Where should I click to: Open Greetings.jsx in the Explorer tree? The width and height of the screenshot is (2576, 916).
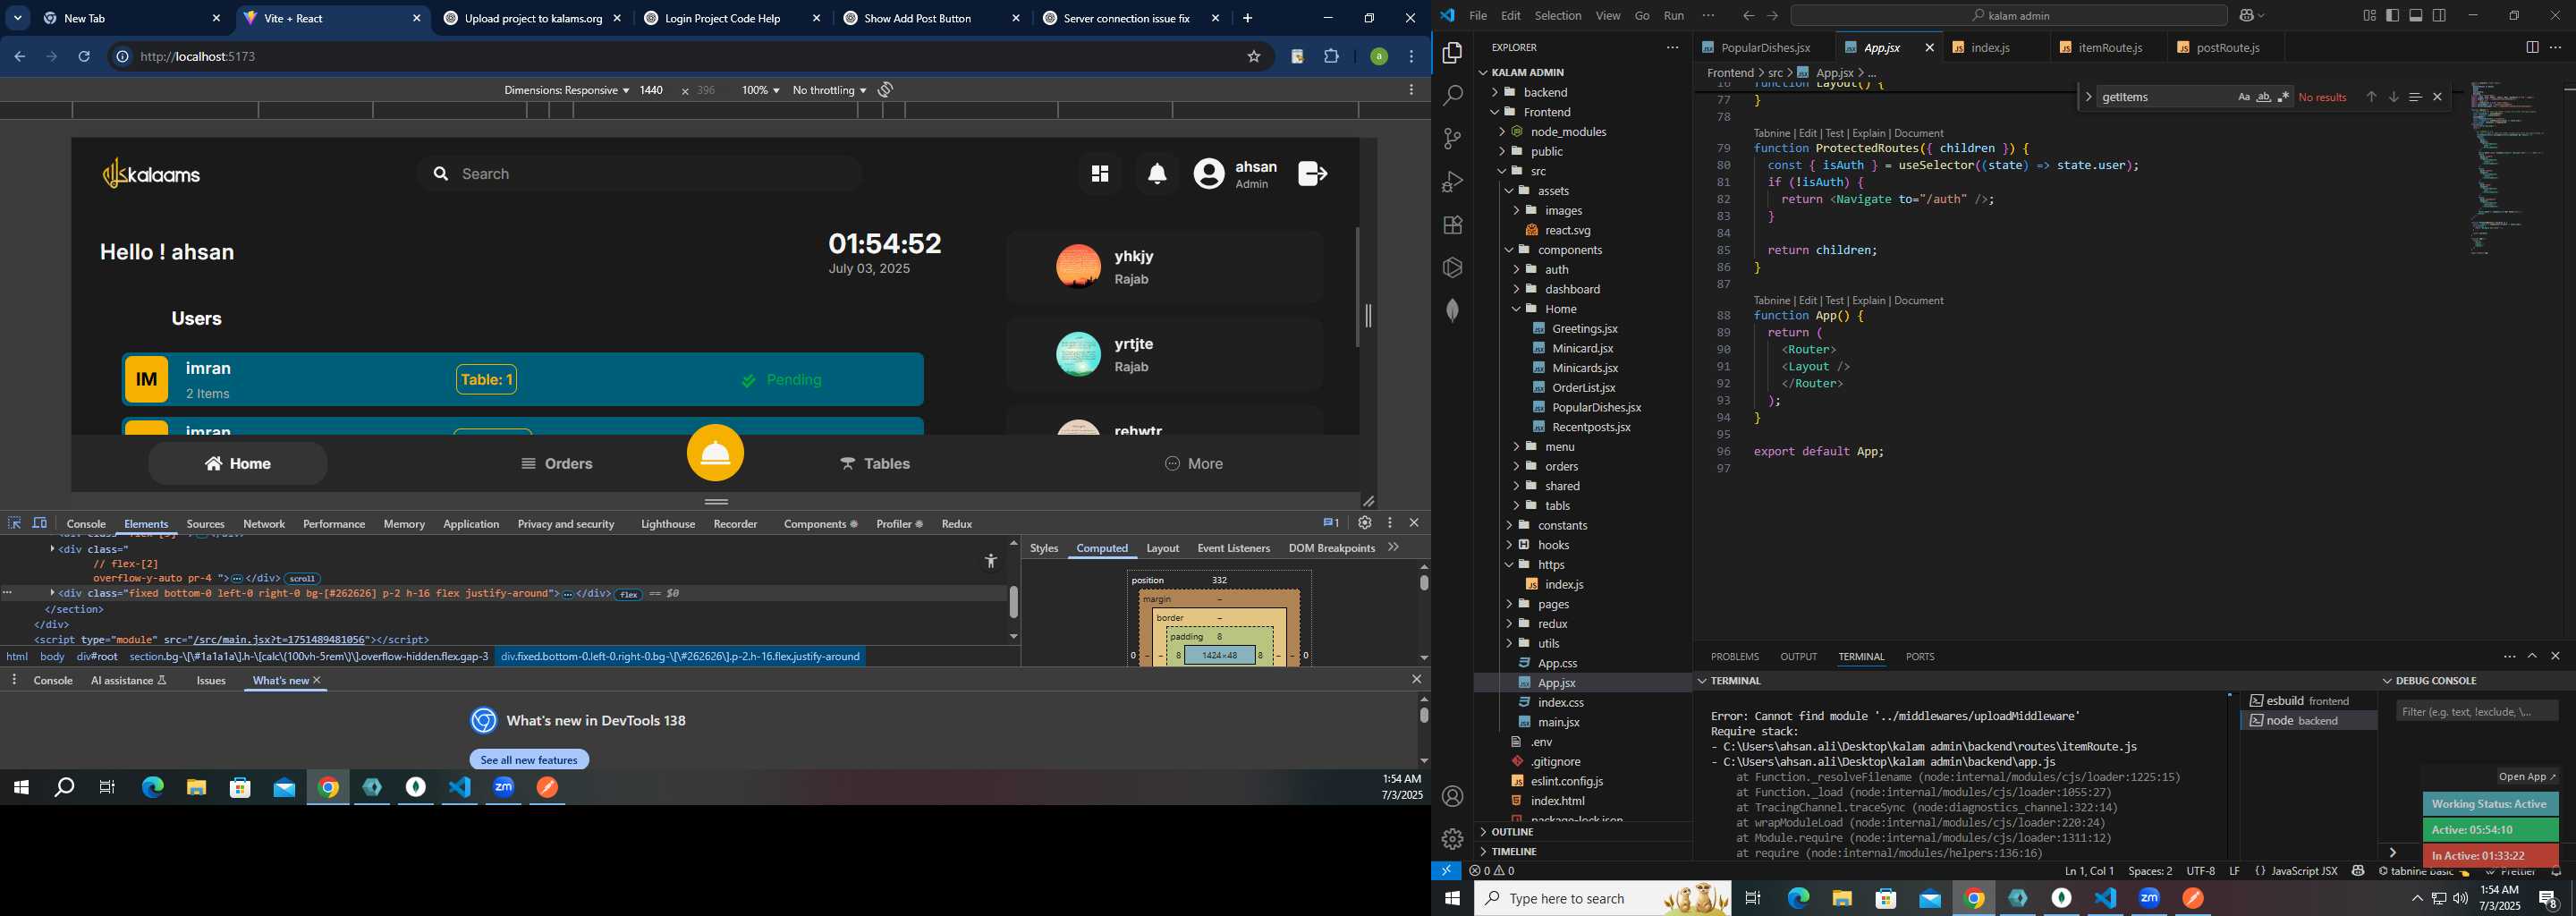click(x=1584, y=329)
